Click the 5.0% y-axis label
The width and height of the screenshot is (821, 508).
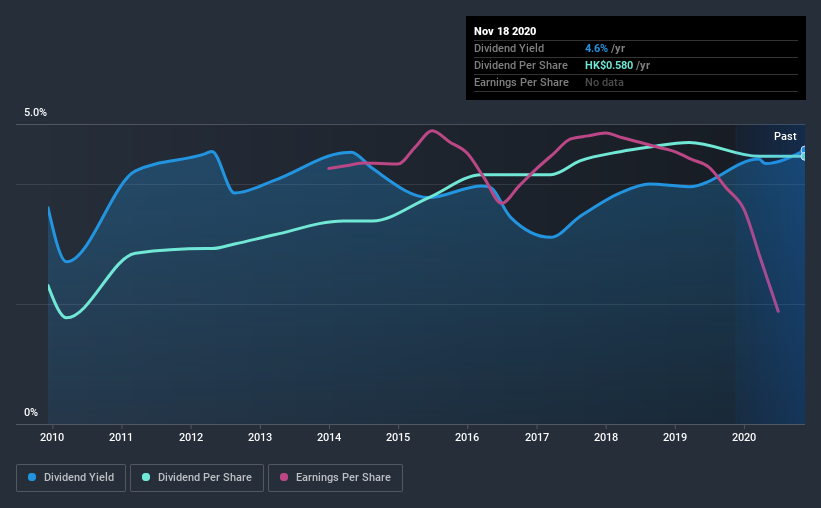pyautogui.click(x=35, y=113)
